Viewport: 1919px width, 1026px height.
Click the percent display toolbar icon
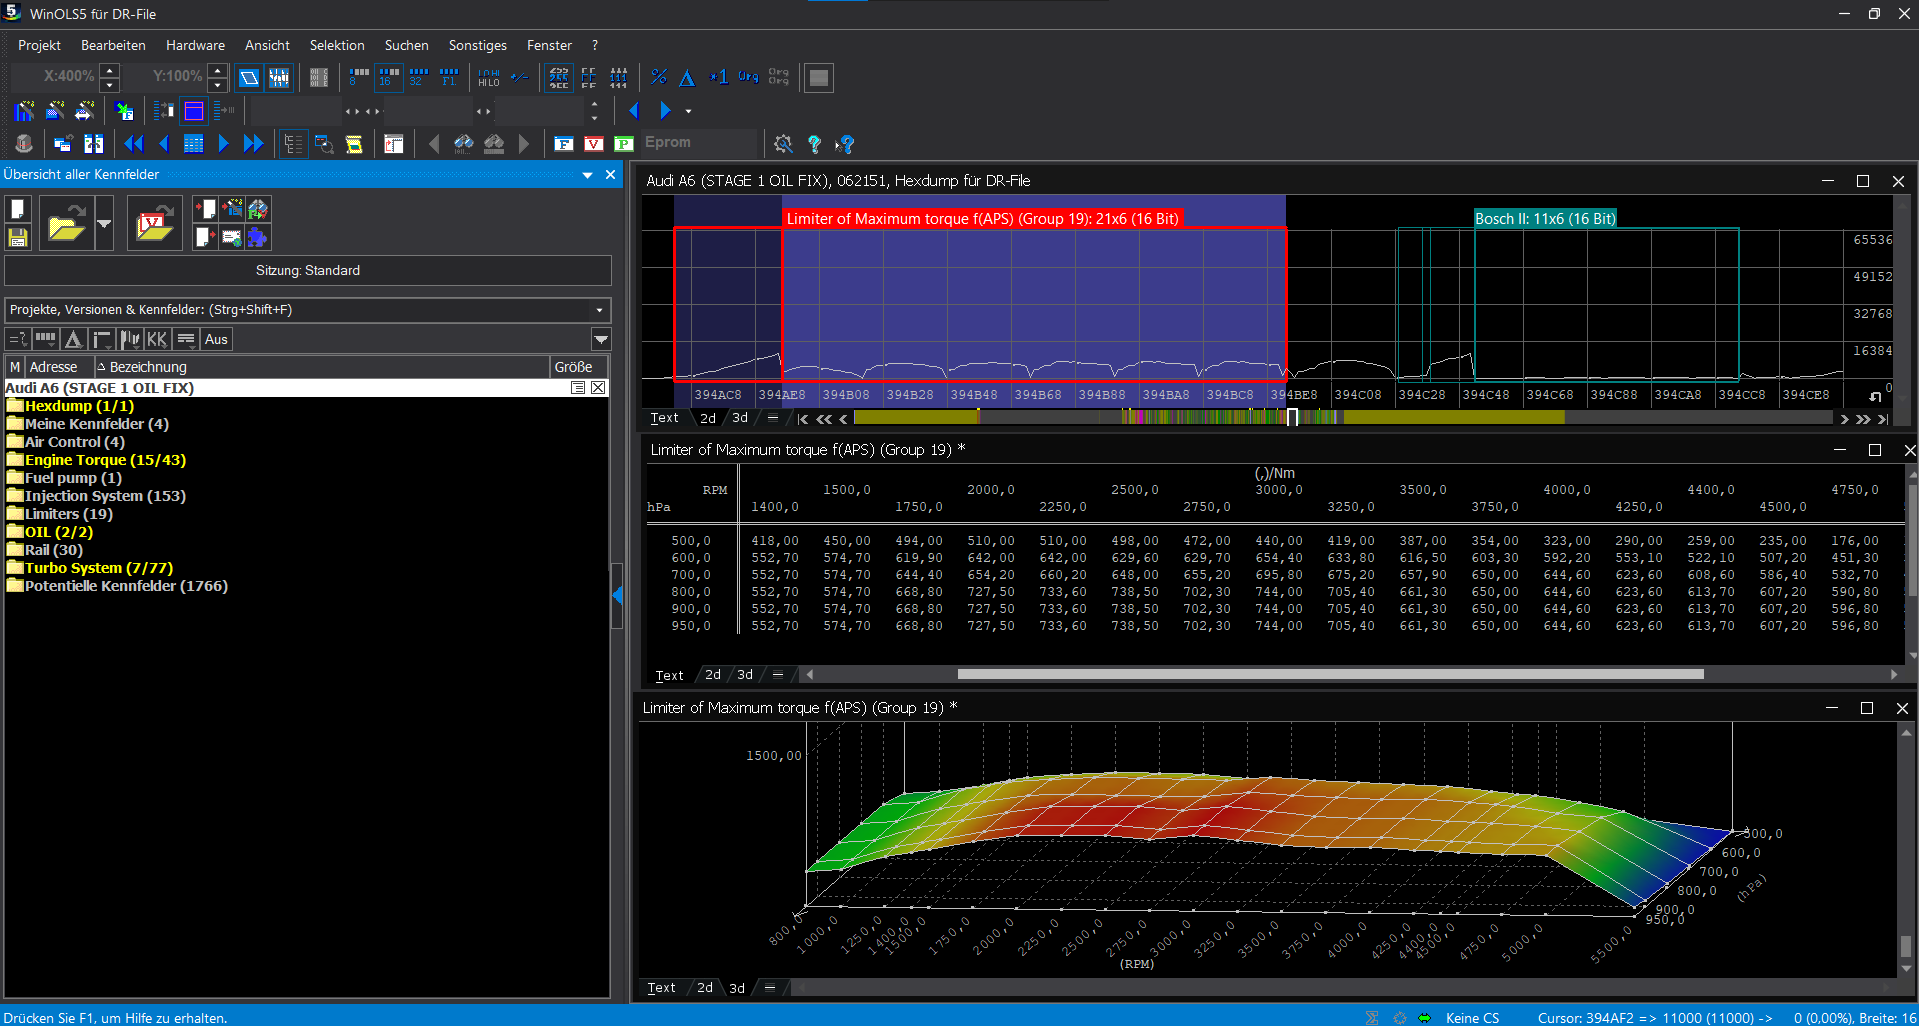click(658, 77)
